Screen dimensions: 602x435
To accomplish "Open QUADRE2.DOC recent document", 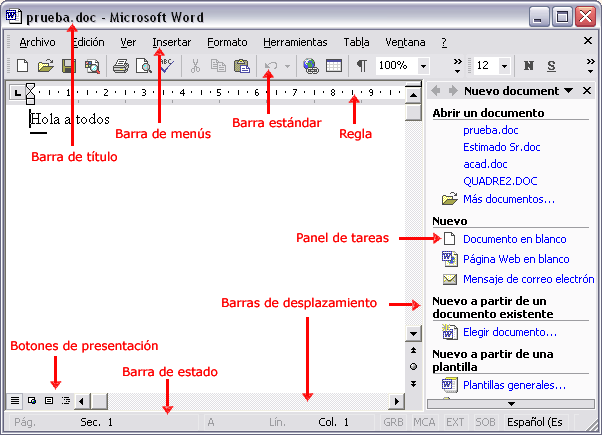I will [x=500, y=181].
